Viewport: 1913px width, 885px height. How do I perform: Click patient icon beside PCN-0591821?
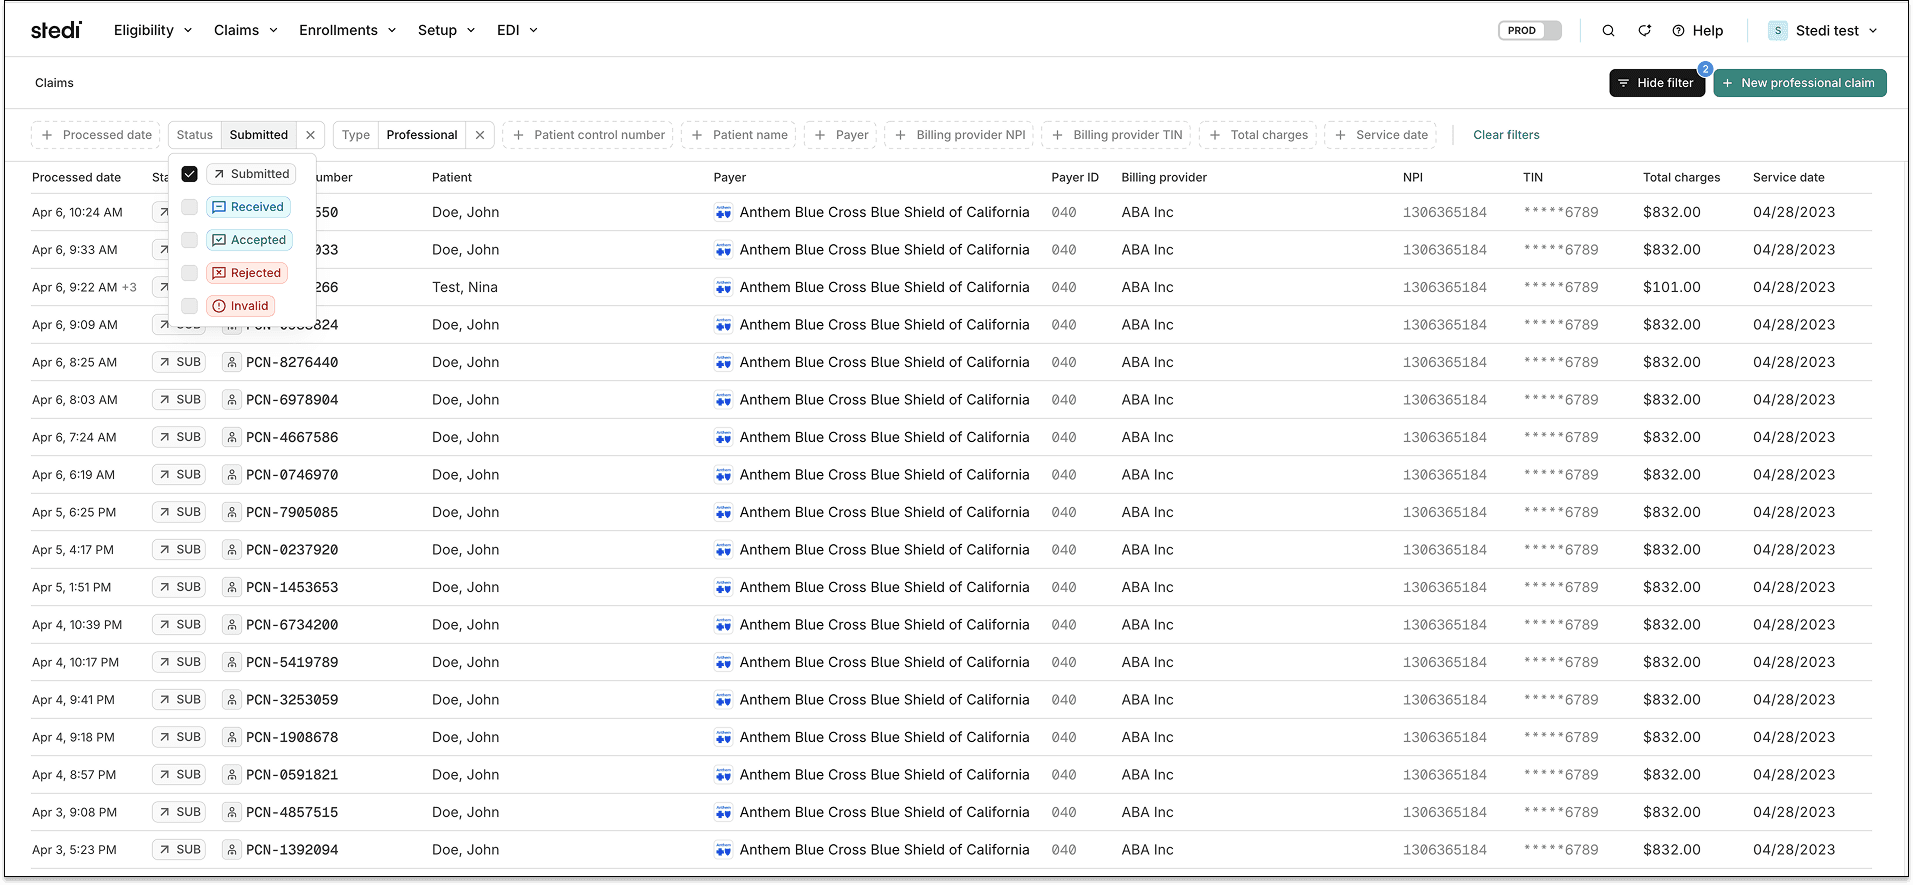point(231,775)
